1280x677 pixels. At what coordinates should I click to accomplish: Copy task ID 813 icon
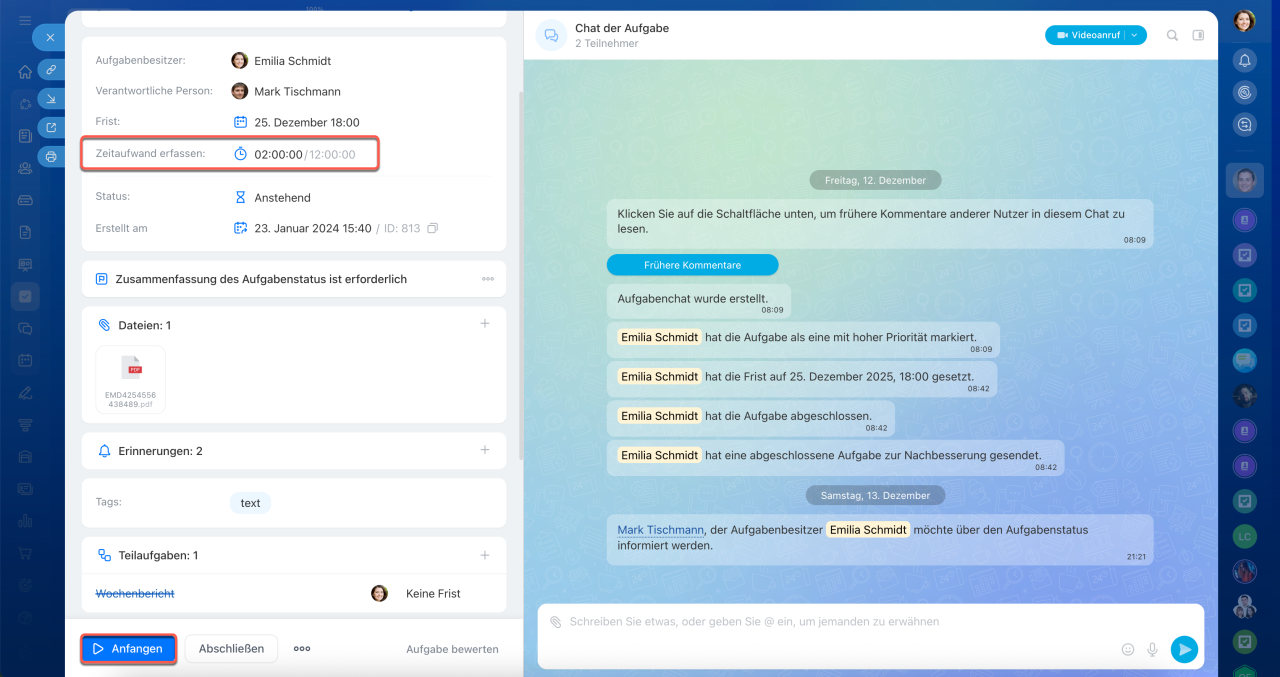[432, 228]
